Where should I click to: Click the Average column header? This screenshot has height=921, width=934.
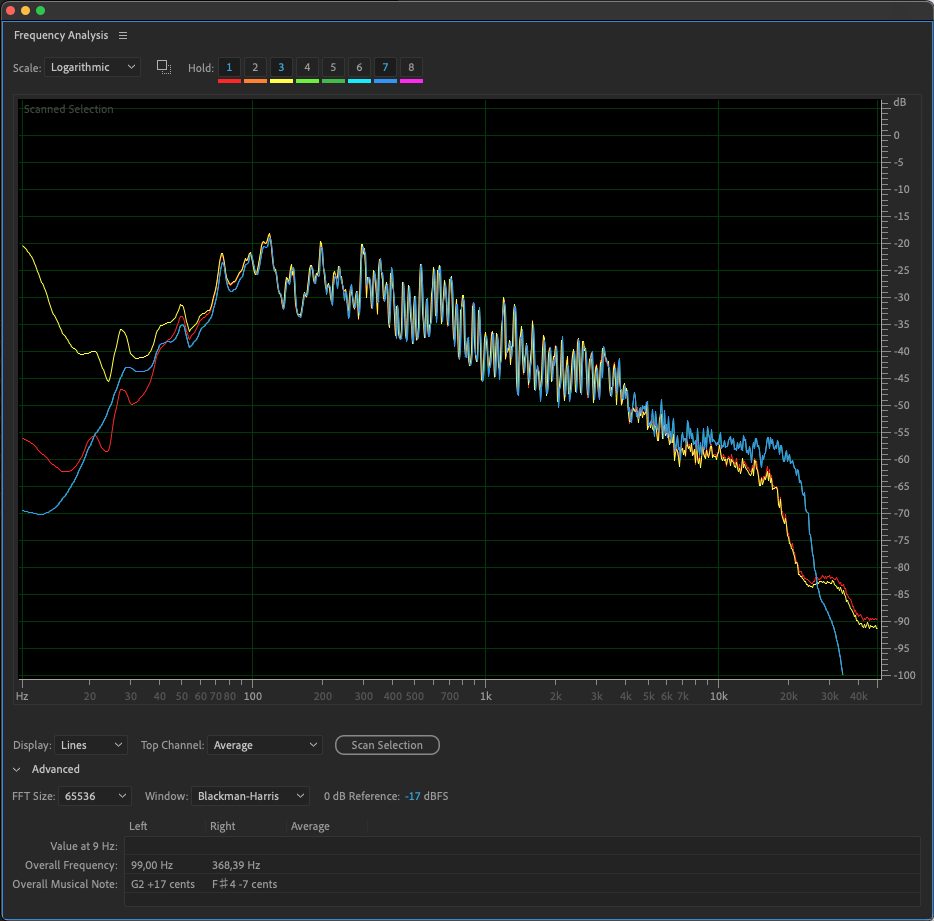point(310,826)
